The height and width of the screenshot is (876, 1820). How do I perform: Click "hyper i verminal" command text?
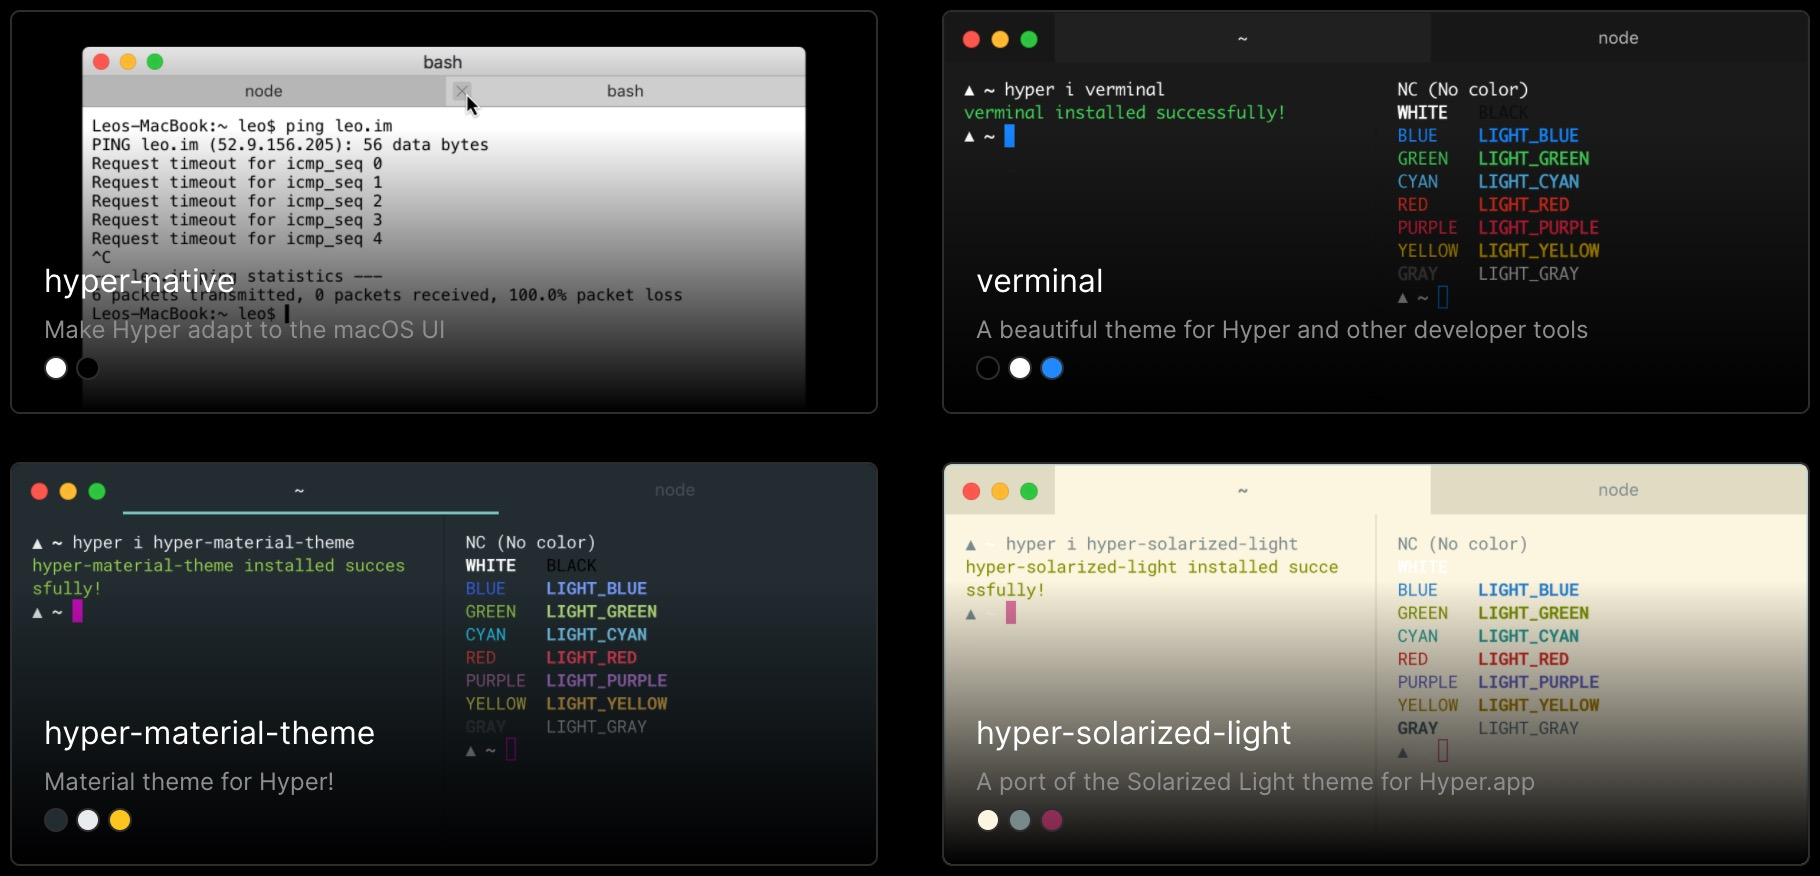(x=1084, y=90)
